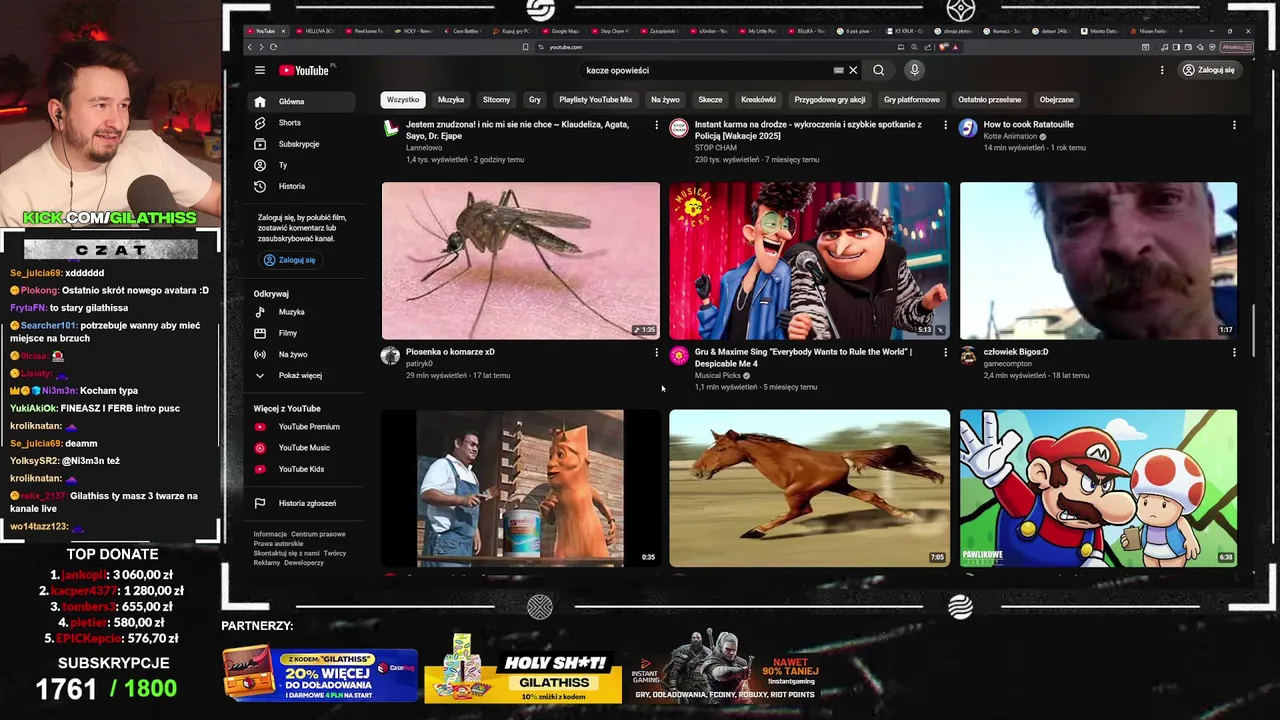Select Playlisty YouTube Mix chip
Viewport: 1280px width, 720px height.
[x=596, y=100]
